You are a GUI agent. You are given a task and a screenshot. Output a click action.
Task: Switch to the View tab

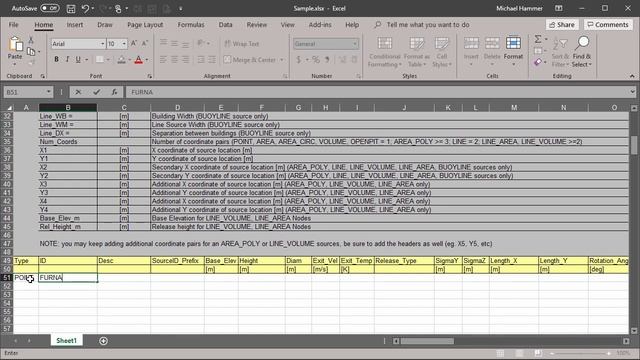[x=287, y=25]
